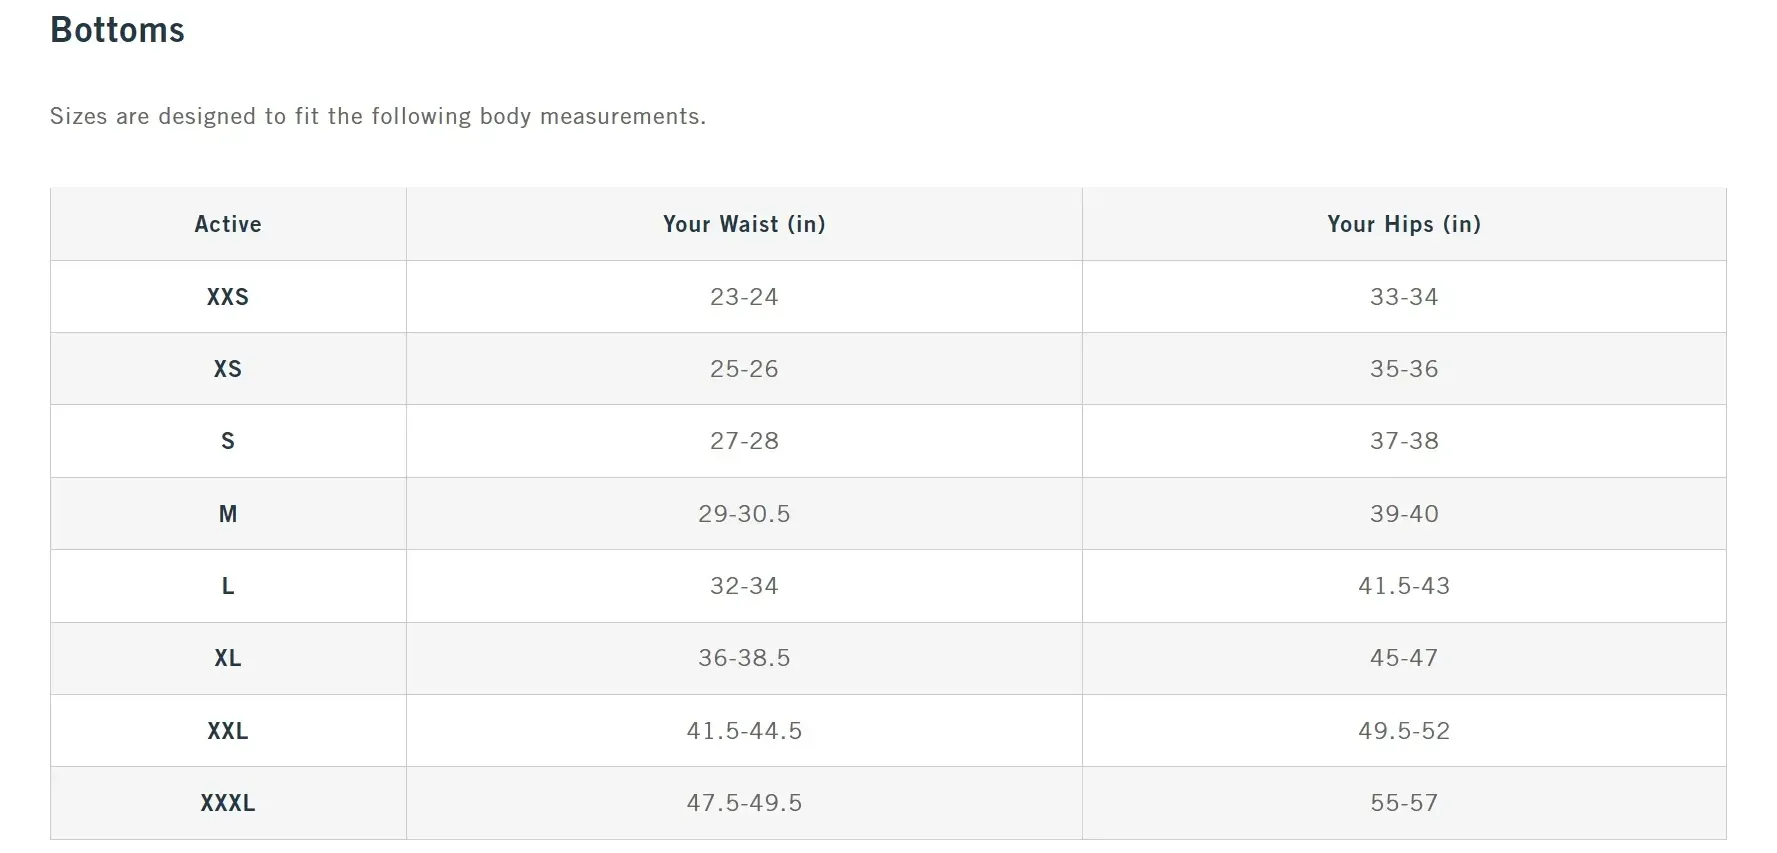Select the 47.5-49.5 waist measurement cell

pos(744,803)
